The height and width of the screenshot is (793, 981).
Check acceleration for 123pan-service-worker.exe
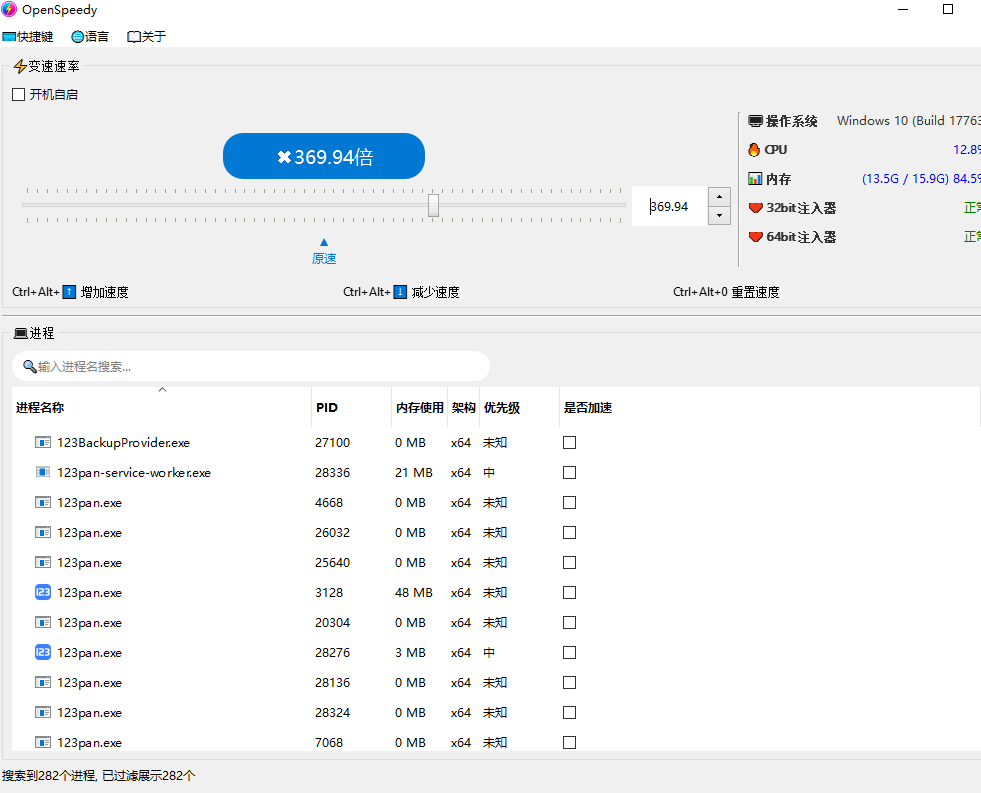coord(569,472)
